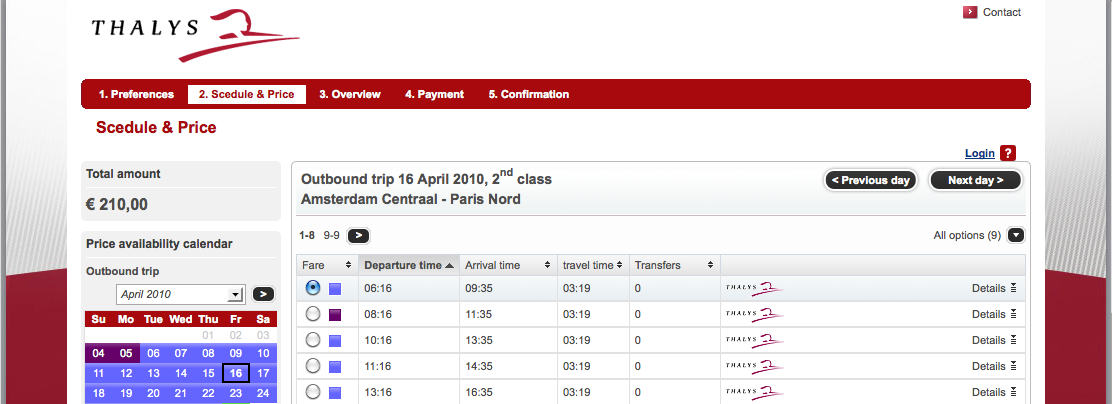1112x404 pixels.
Task: Select the 08:16 departure radio button
Action: pos(313,313)
